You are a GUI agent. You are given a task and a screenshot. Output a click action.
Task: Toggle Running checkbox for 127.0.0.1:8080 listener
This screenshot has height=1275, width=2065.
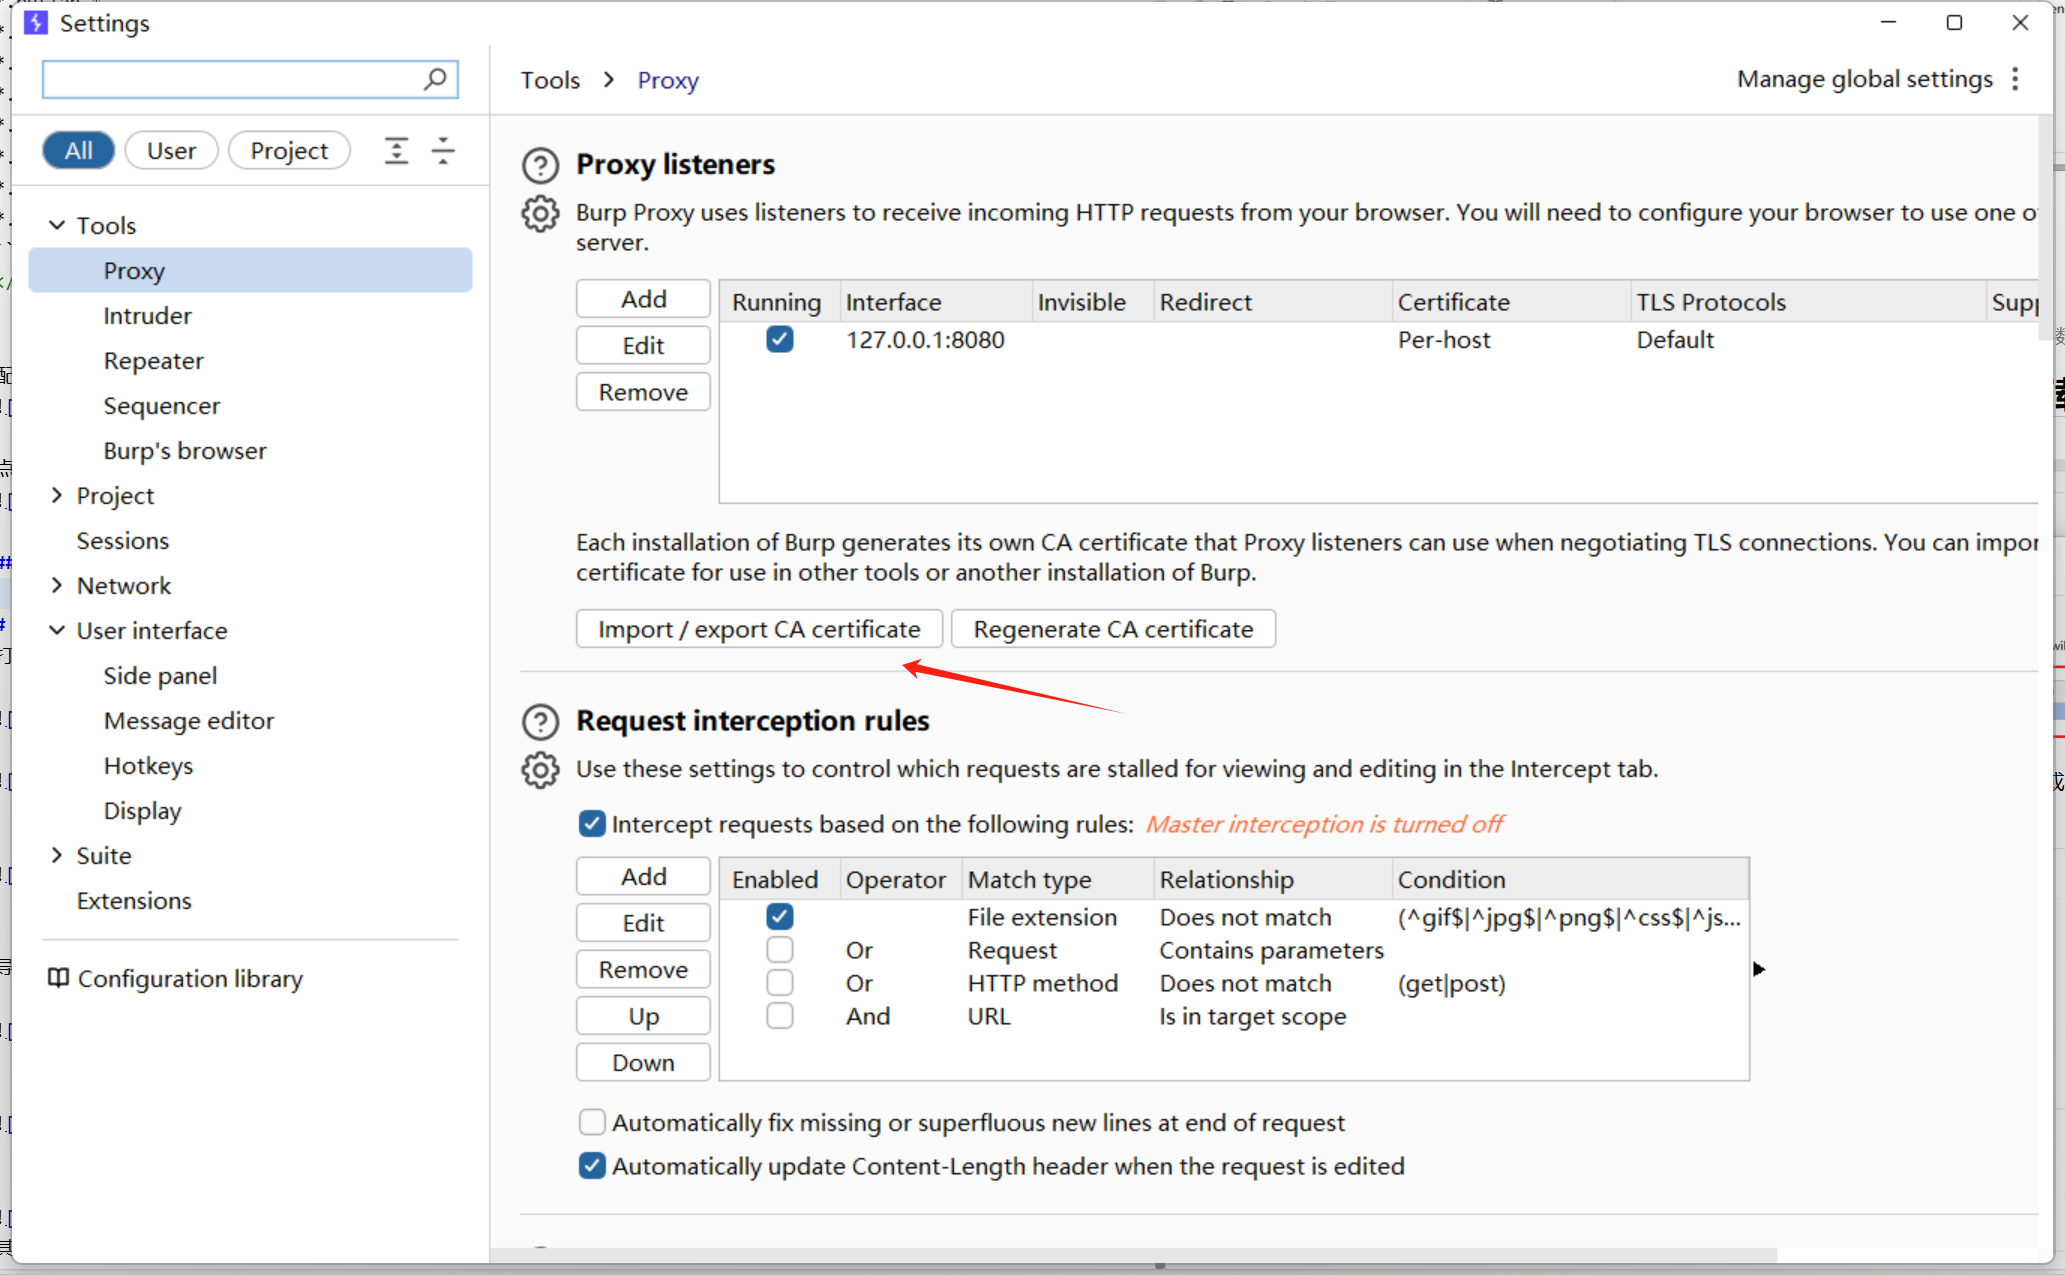point(779,340)
